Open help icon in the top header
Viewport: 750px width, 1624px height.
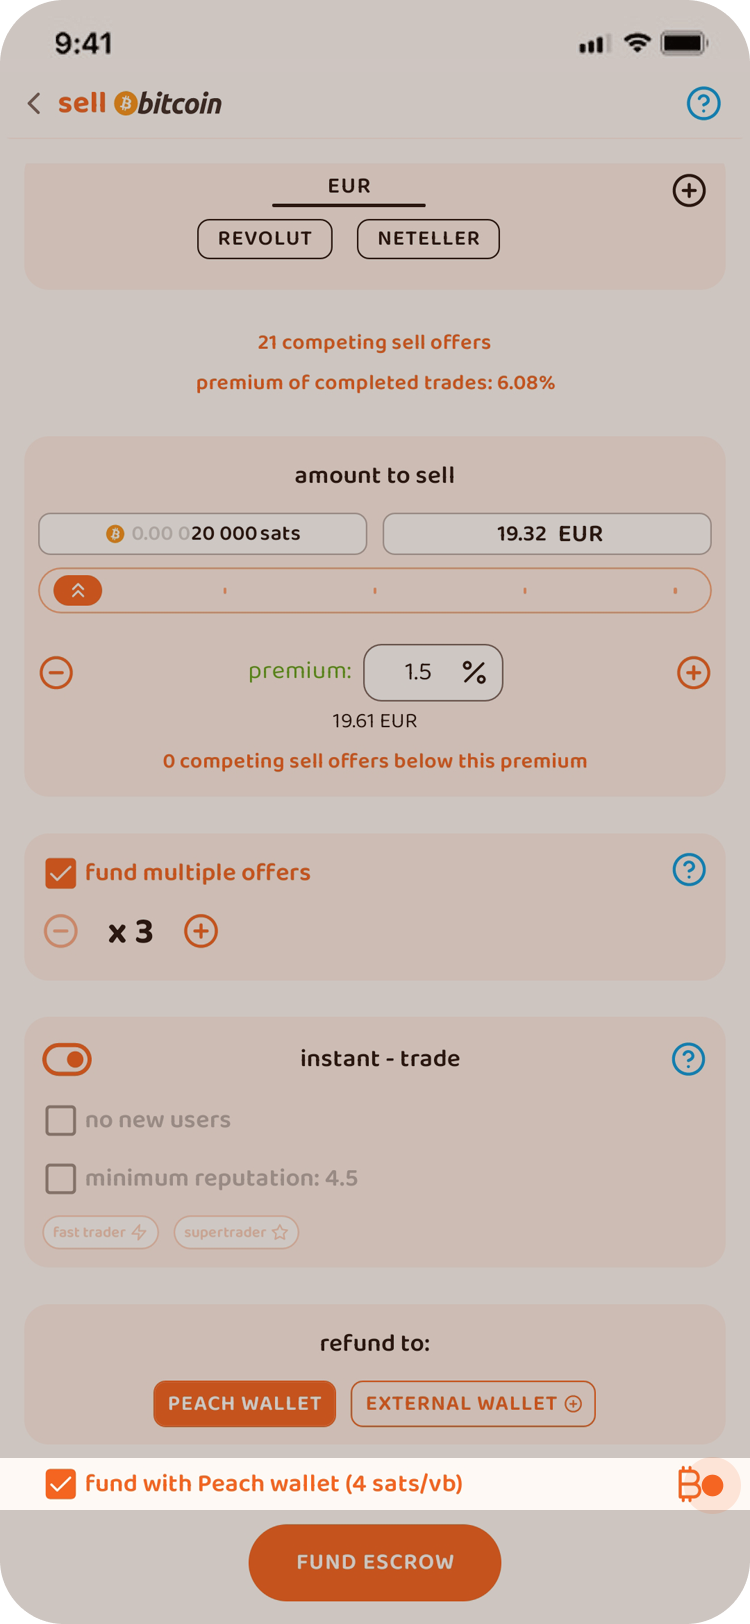[703, 103]
